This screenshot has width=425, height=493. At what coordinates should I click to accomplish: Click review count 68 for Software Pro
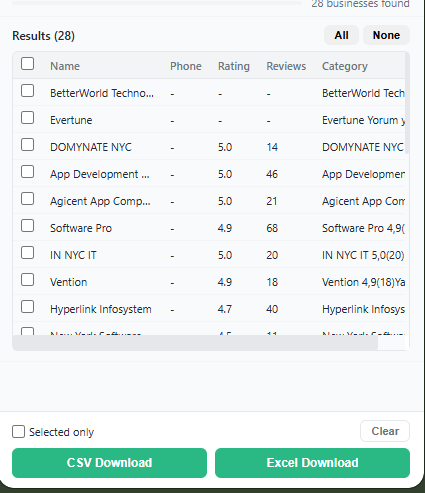coord(272,228)
